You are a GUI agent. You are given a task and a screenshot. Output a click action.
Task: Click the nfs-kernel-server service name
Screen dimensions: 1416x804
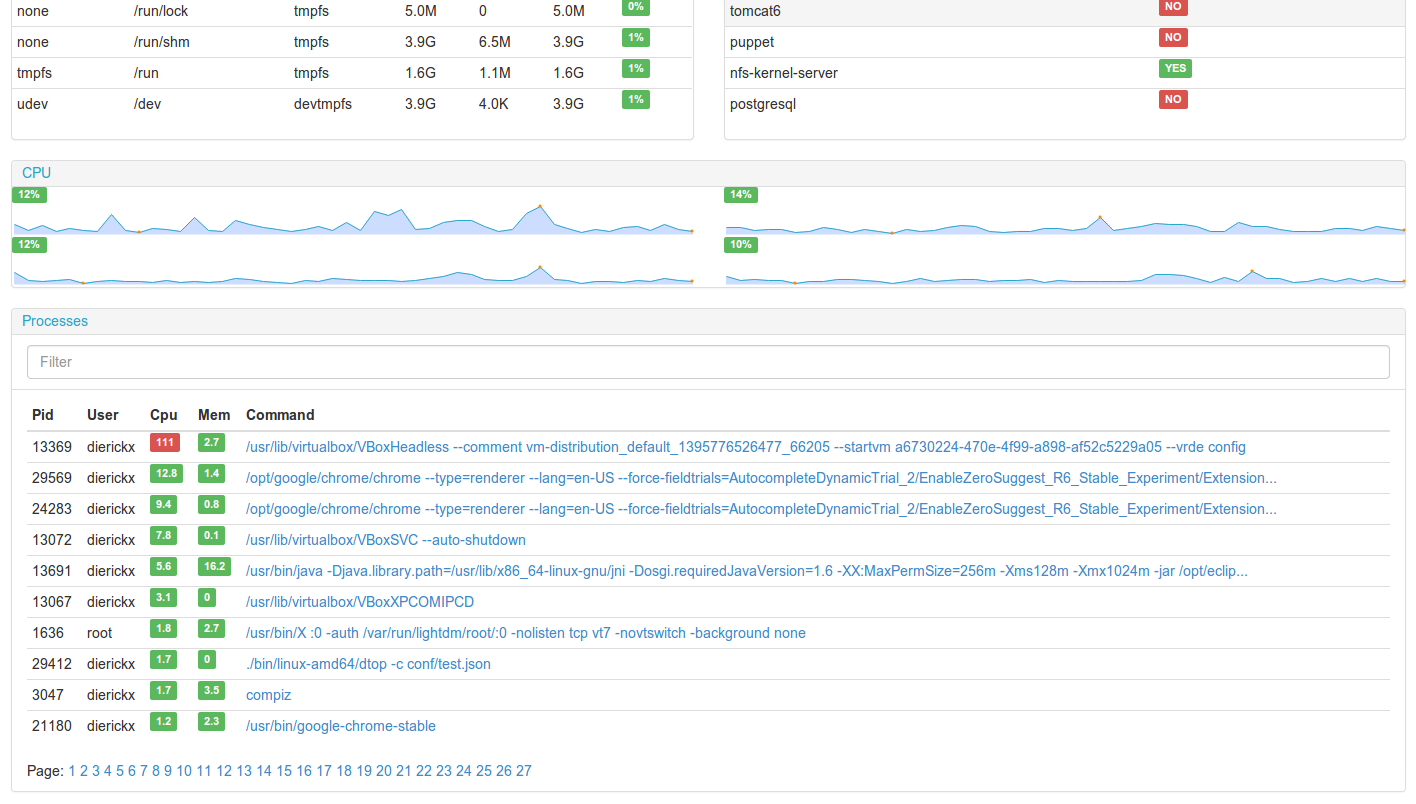pyautogui.click(x=784, y=73)
